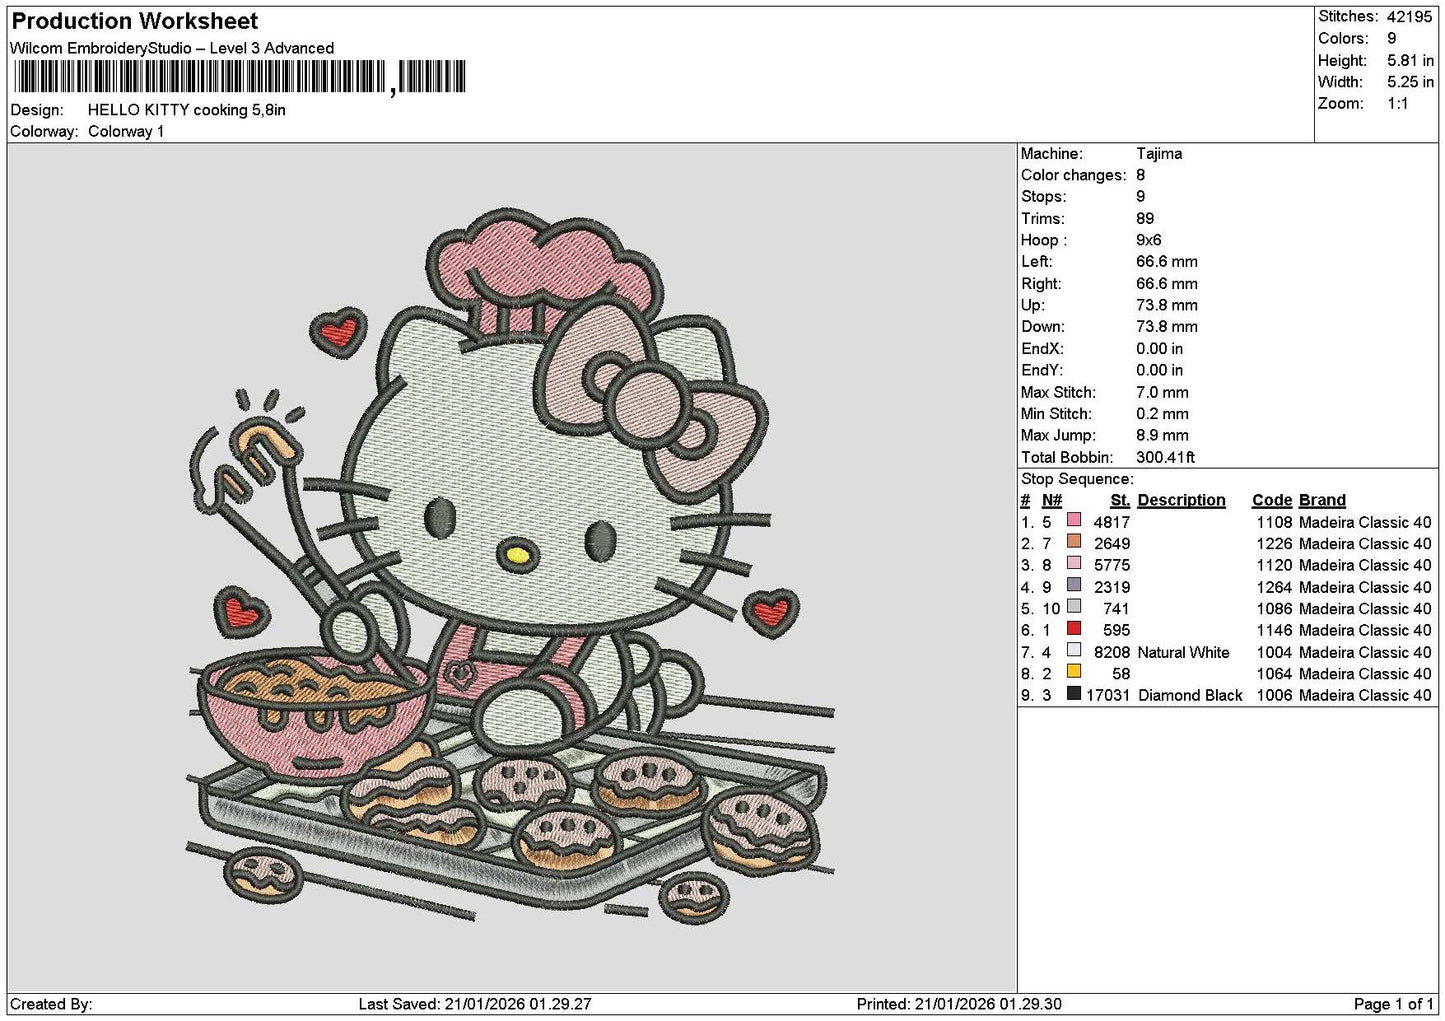Click the EndX value 0.00 in

point(1159,349)
